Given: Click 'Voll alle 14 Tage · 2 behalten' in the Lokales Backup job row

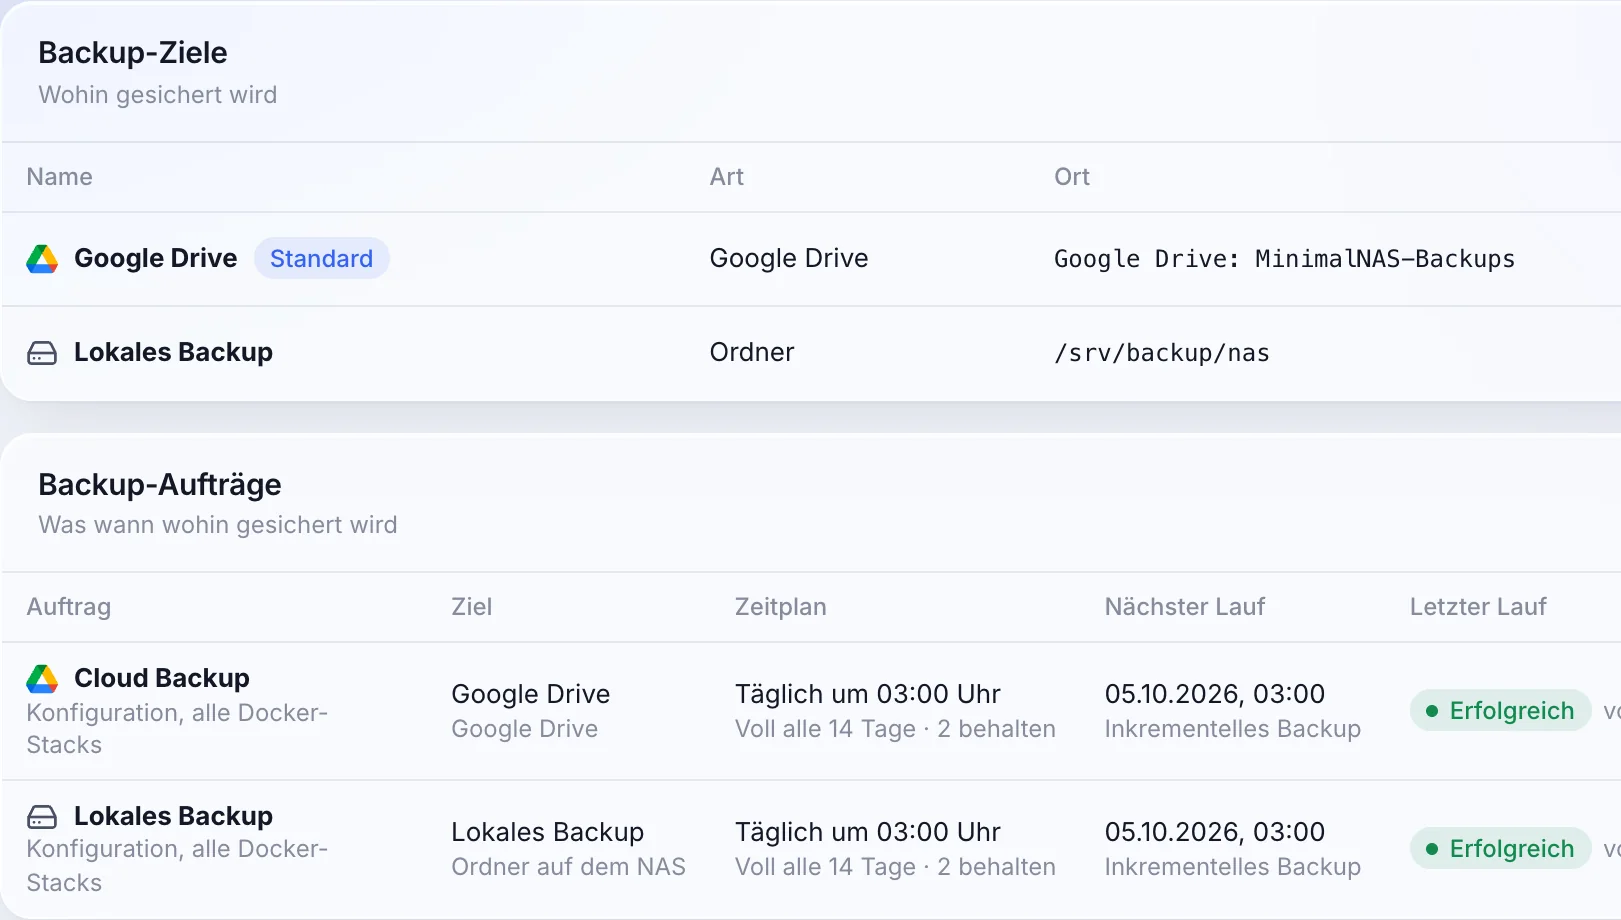Looking at the screenshot, I should [895, 867].
